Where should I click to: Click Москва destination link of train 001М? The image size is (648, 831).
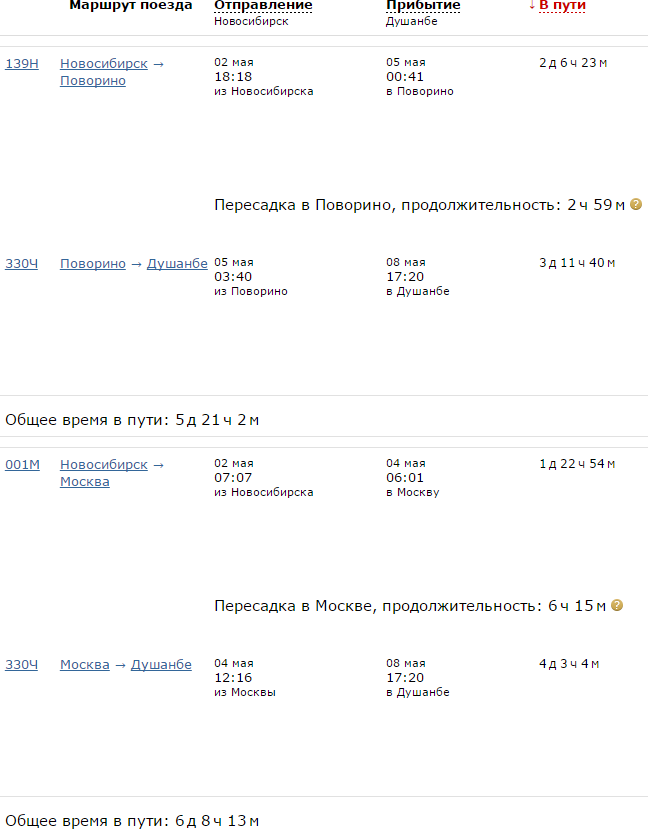point(85,482)
